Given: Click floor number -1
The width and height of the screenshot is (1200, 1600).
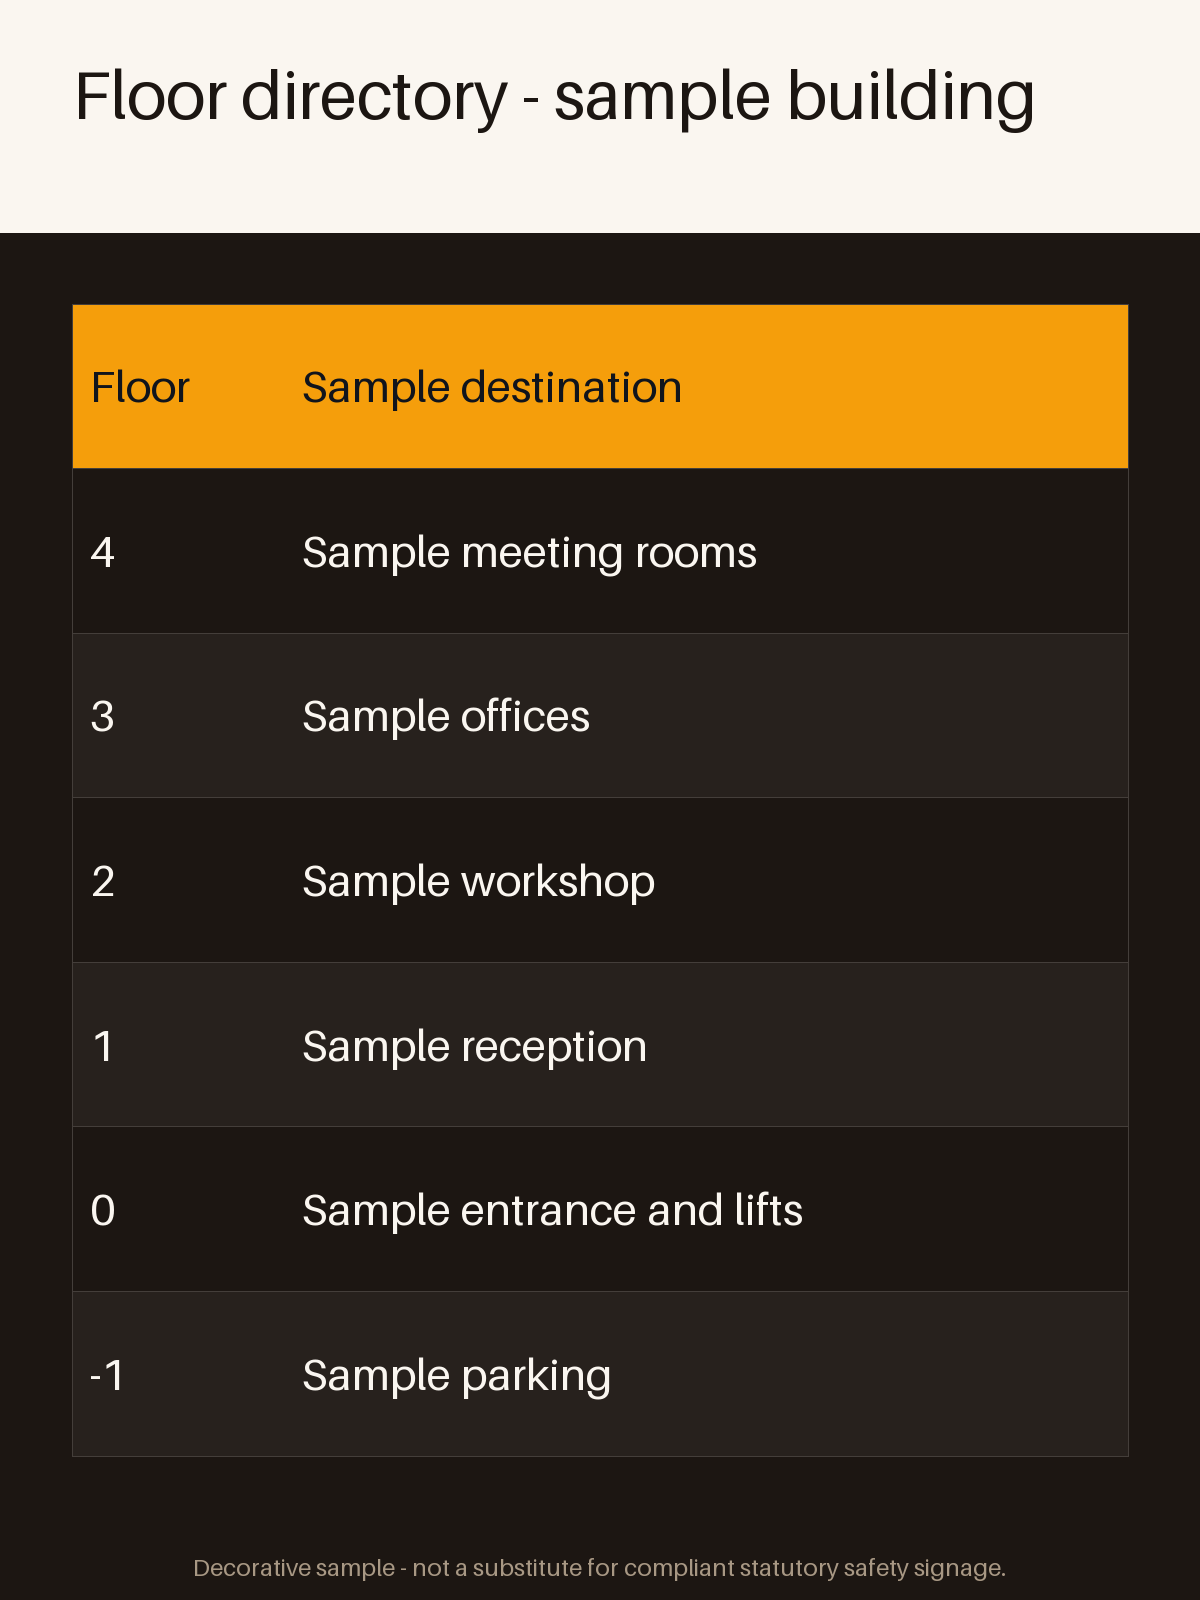Looking at the screenshot, I should pos(107,1375).
